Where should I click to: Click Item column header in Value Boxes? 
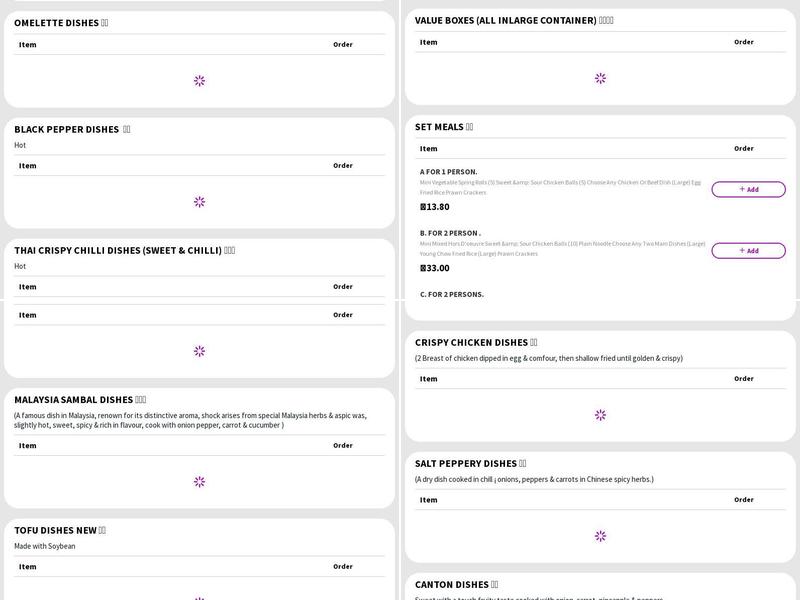pos(428,42)
